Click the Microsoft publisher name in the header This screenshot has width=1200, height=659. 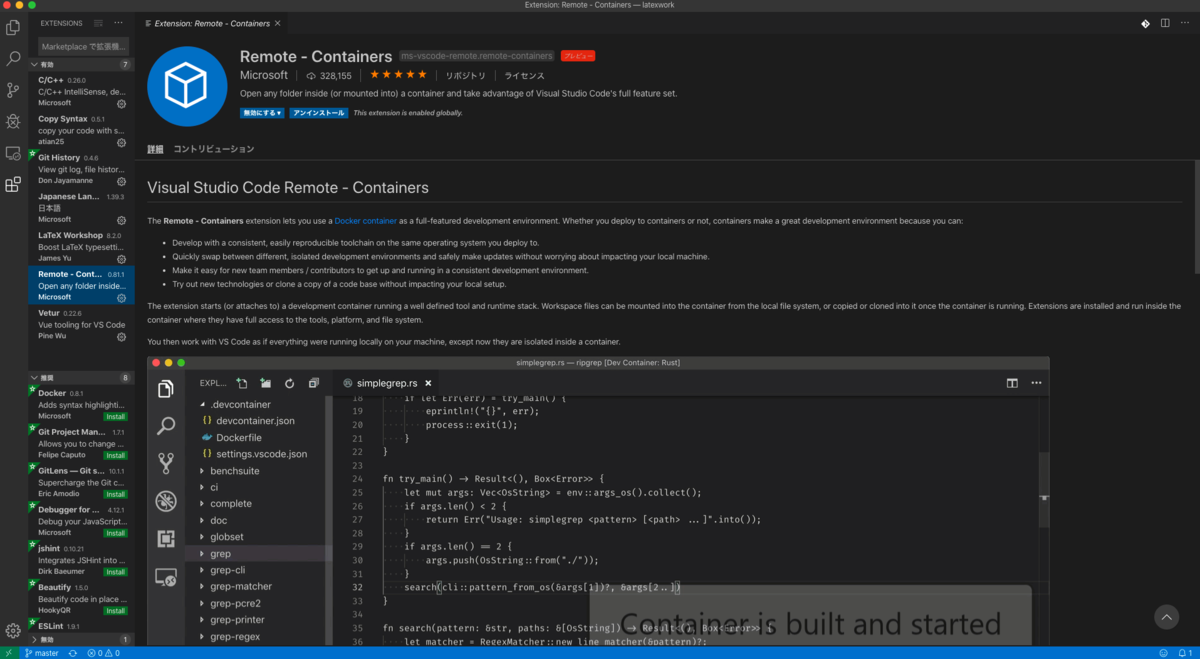point(264,75)
